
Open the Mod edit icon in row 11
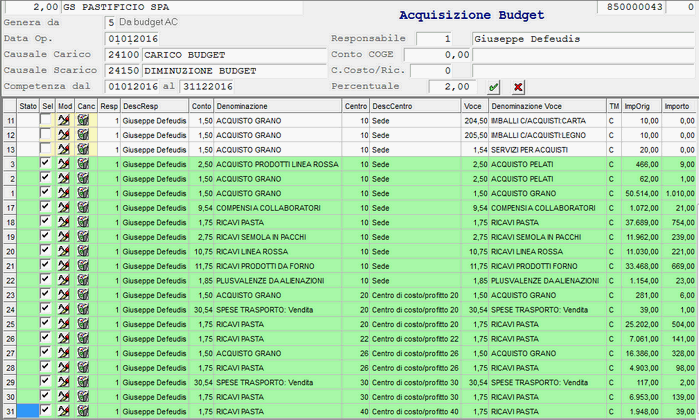point(64,120)
